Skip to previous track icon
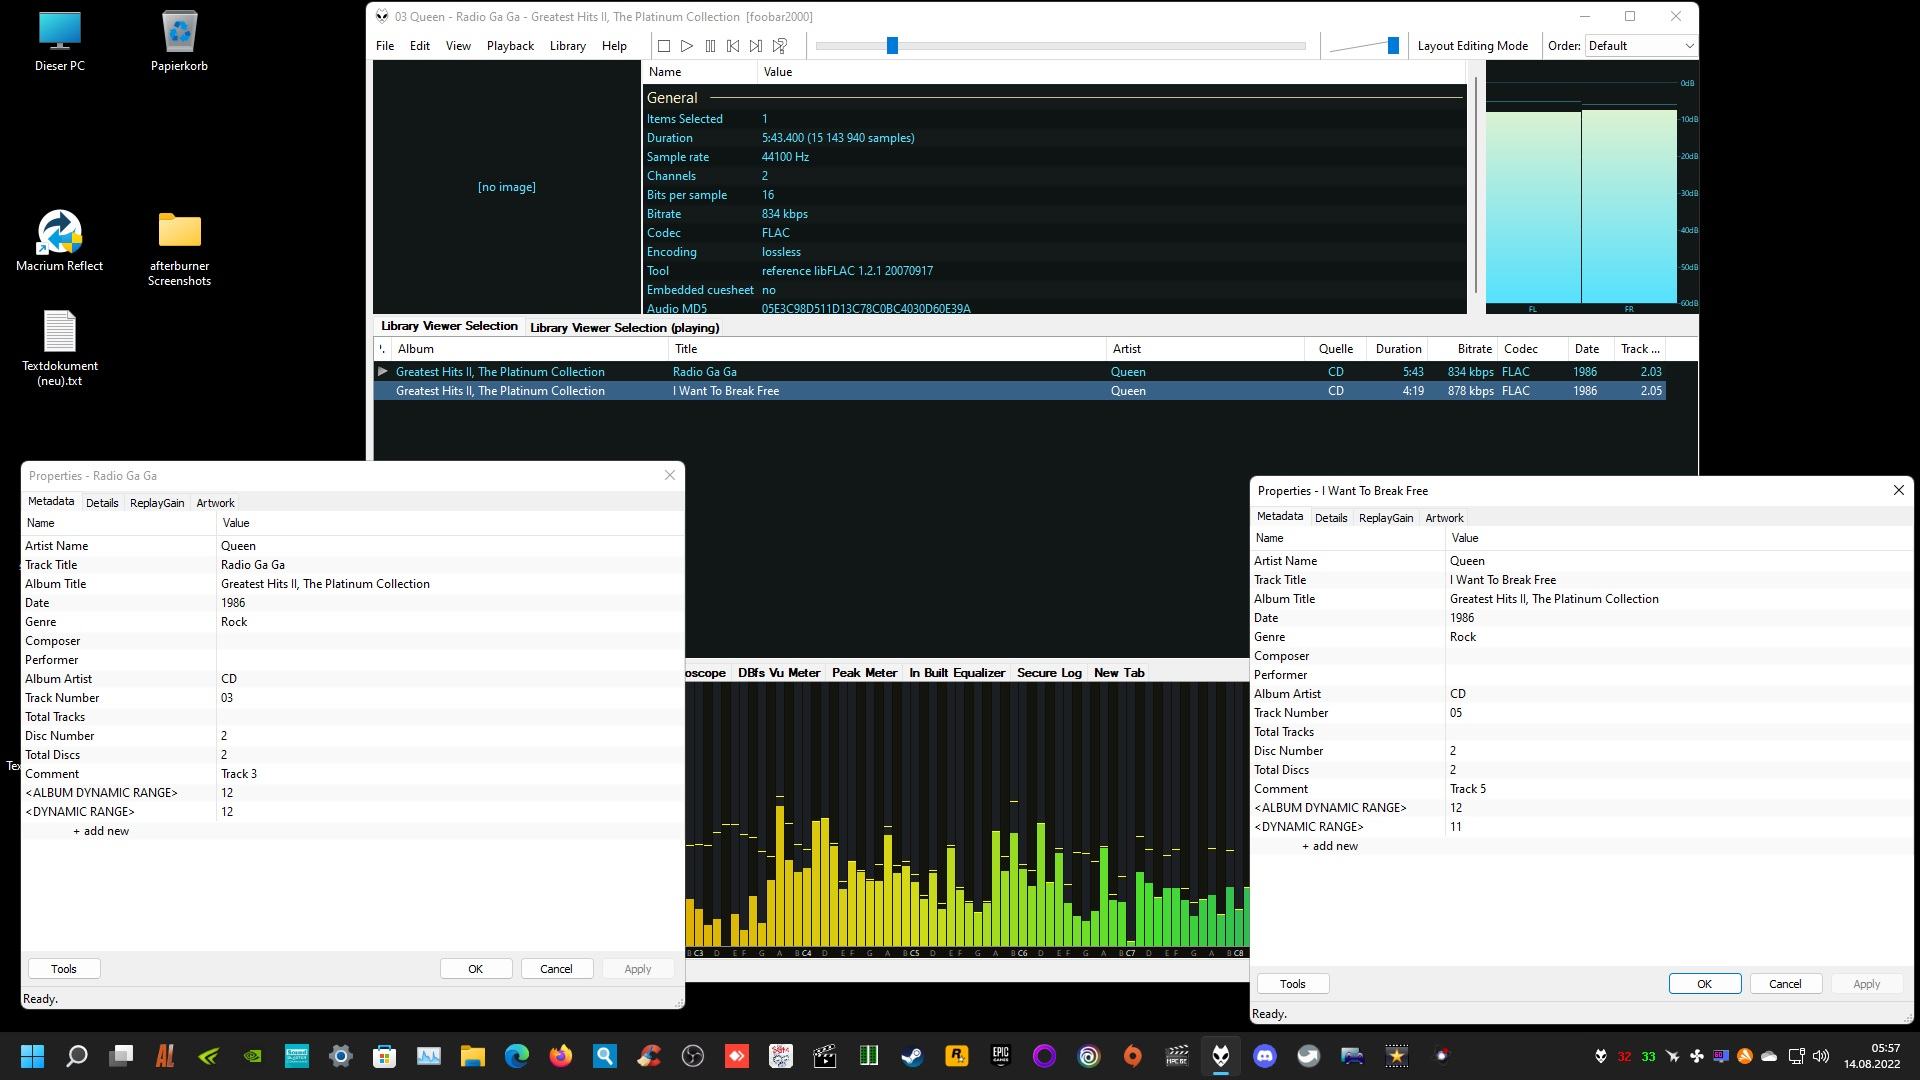Viewport: 1920px width, 1080px height. click(x=733, y=46)
